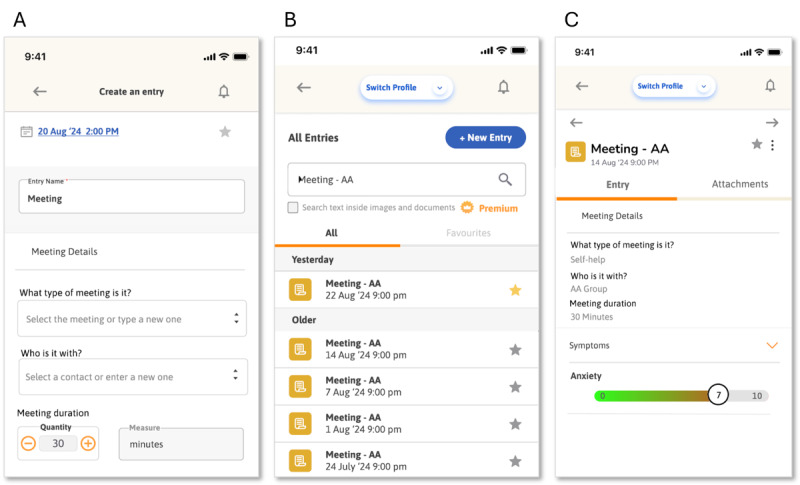Click the 'AA Group' value

tap(589, 289)
